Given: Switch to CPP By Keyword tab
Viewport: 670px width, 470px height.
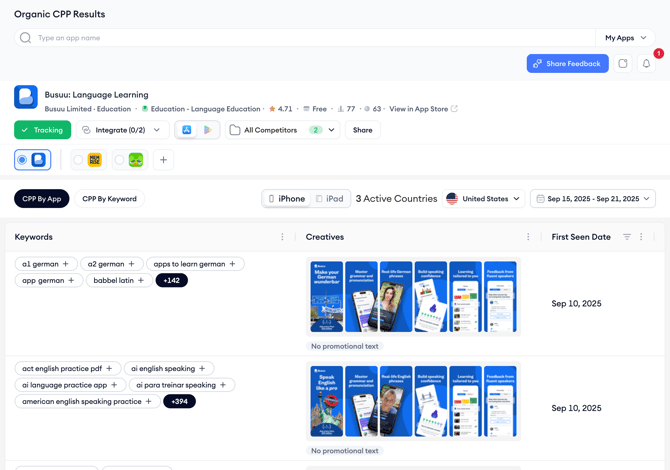Looking at the screenshot, I should coord(109,199).
